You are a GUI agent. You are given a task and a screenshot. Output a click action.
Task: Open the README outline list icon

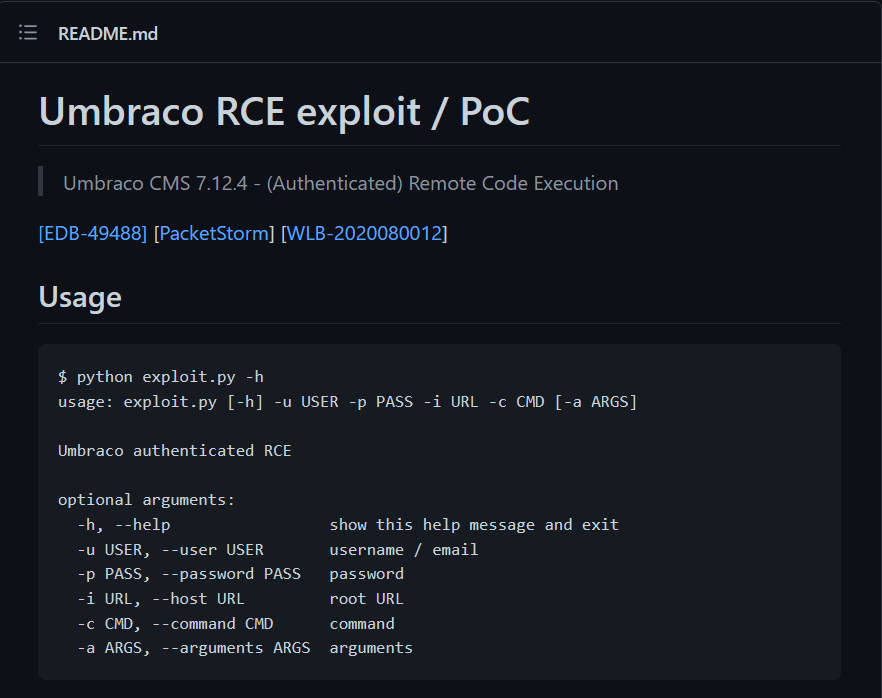(x=28, y=33)
